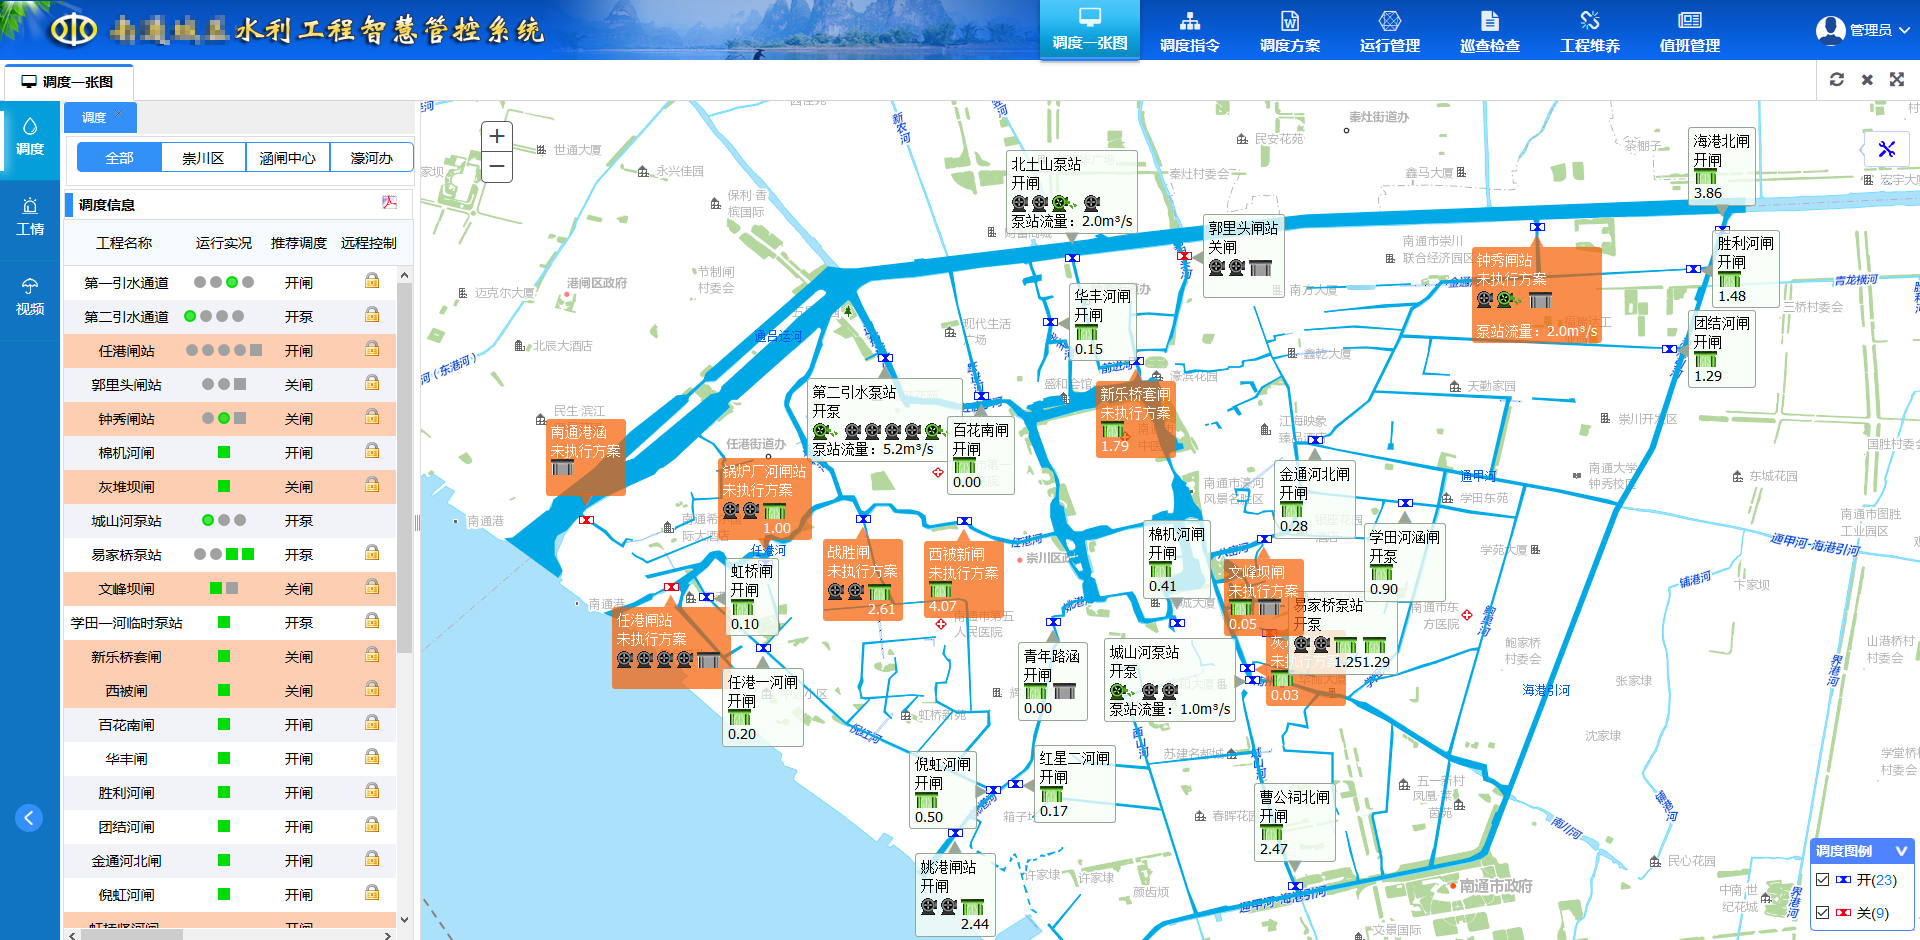Uncheck the 开(23) legend checkbox

pos(1823,880)
